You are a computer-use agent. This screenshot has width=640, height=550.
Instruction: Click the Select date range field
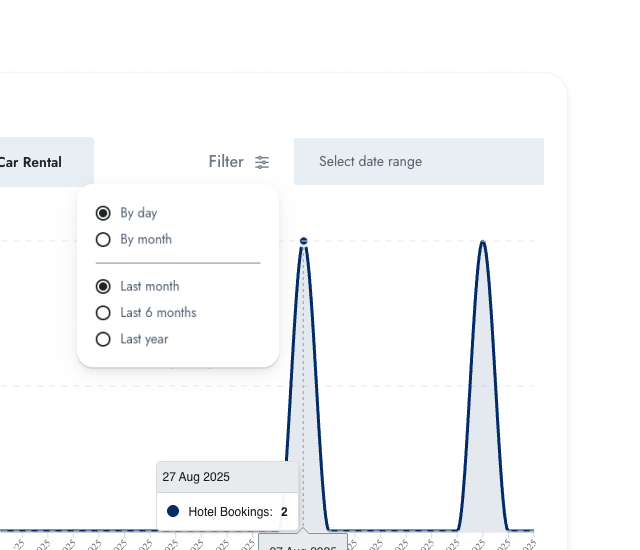pyautogui.click(x=418, y=162)
